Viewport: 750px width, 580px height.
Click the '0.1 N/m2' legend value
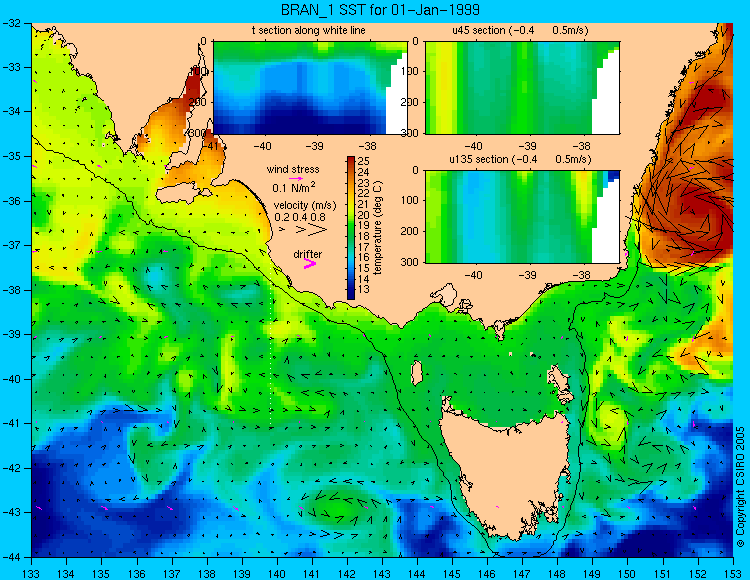[x=294, y=187]
